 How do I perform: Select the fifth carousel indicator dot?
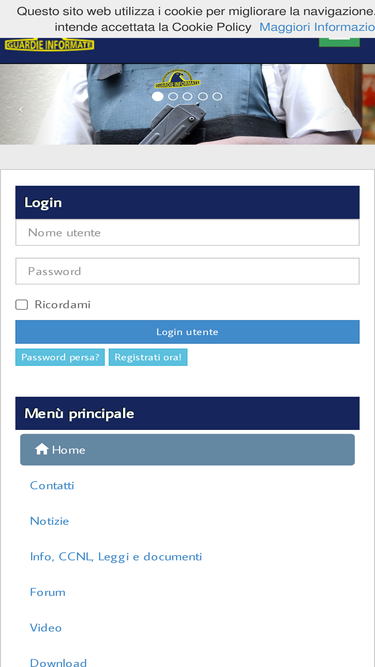217,97
